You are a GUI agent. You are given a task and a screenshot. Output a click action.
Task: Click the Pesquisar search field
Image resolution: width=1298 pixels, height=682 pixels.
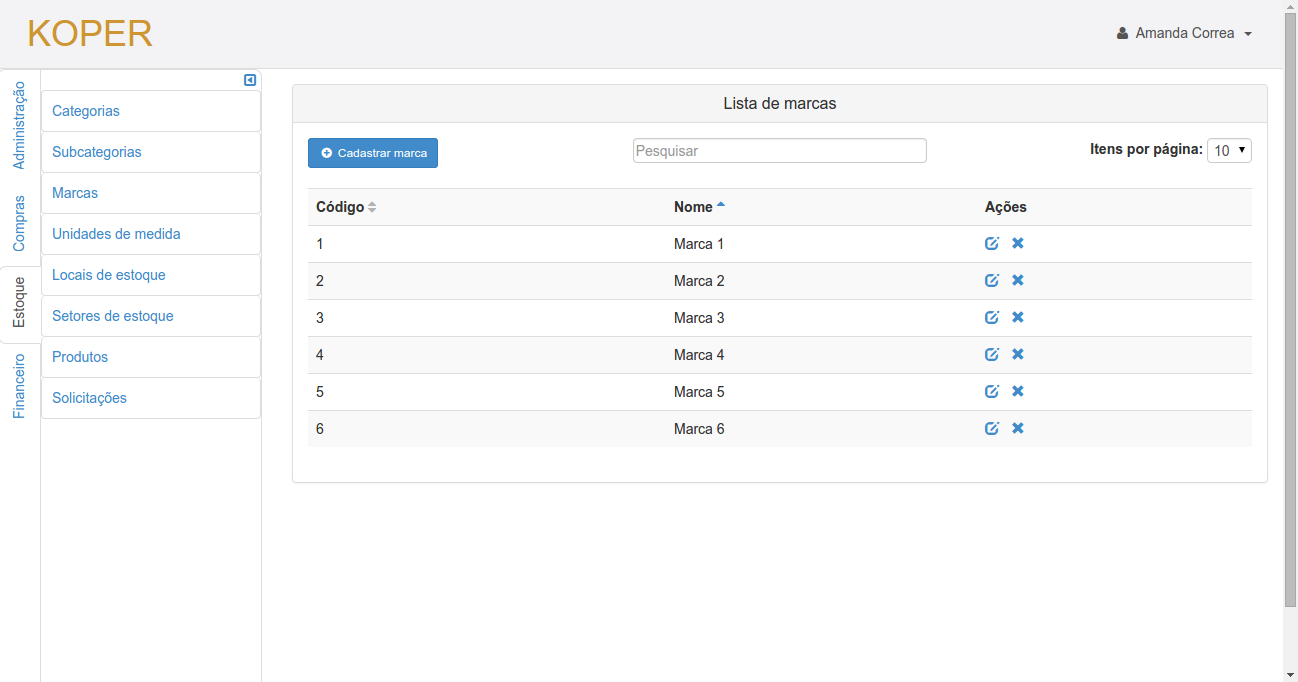[x=779, y=151]
